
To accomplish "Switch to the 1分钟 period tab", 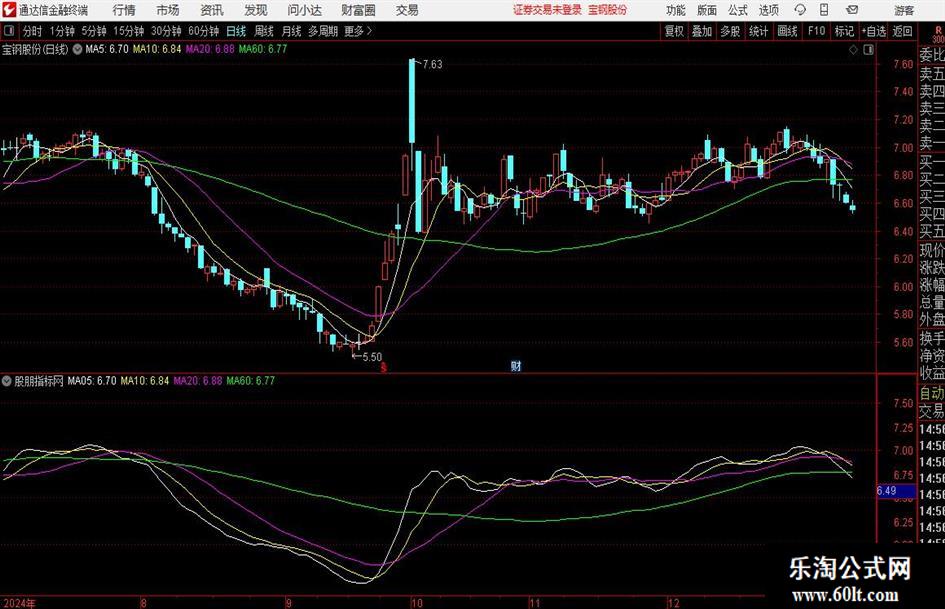I will [62, 31].
